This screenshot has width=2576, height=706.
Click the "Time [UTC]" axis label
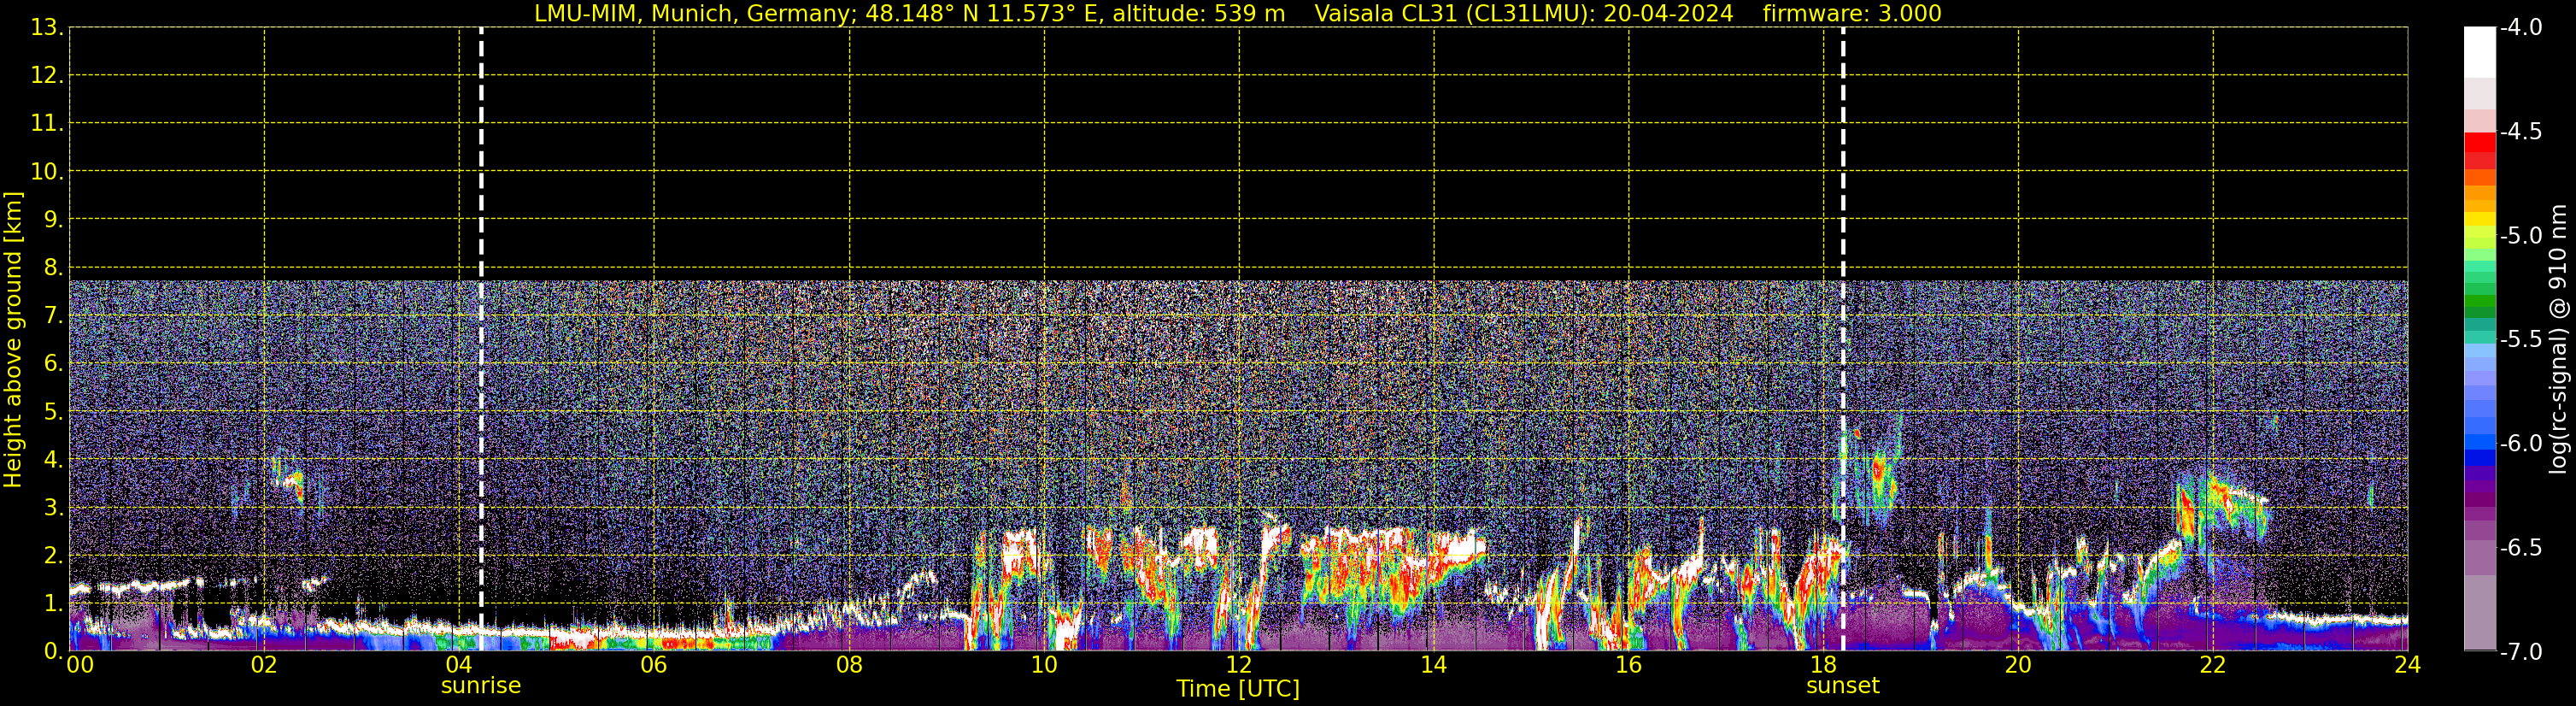(x=1238, y=689)
